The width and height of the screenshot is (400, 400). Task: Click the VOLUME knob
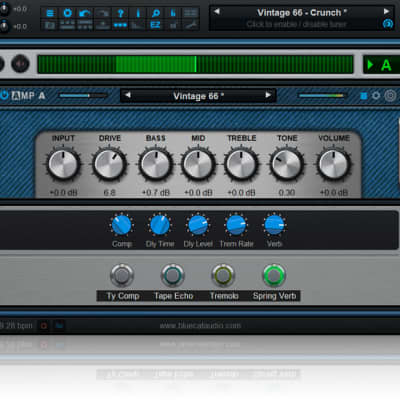tap(333, 164)
